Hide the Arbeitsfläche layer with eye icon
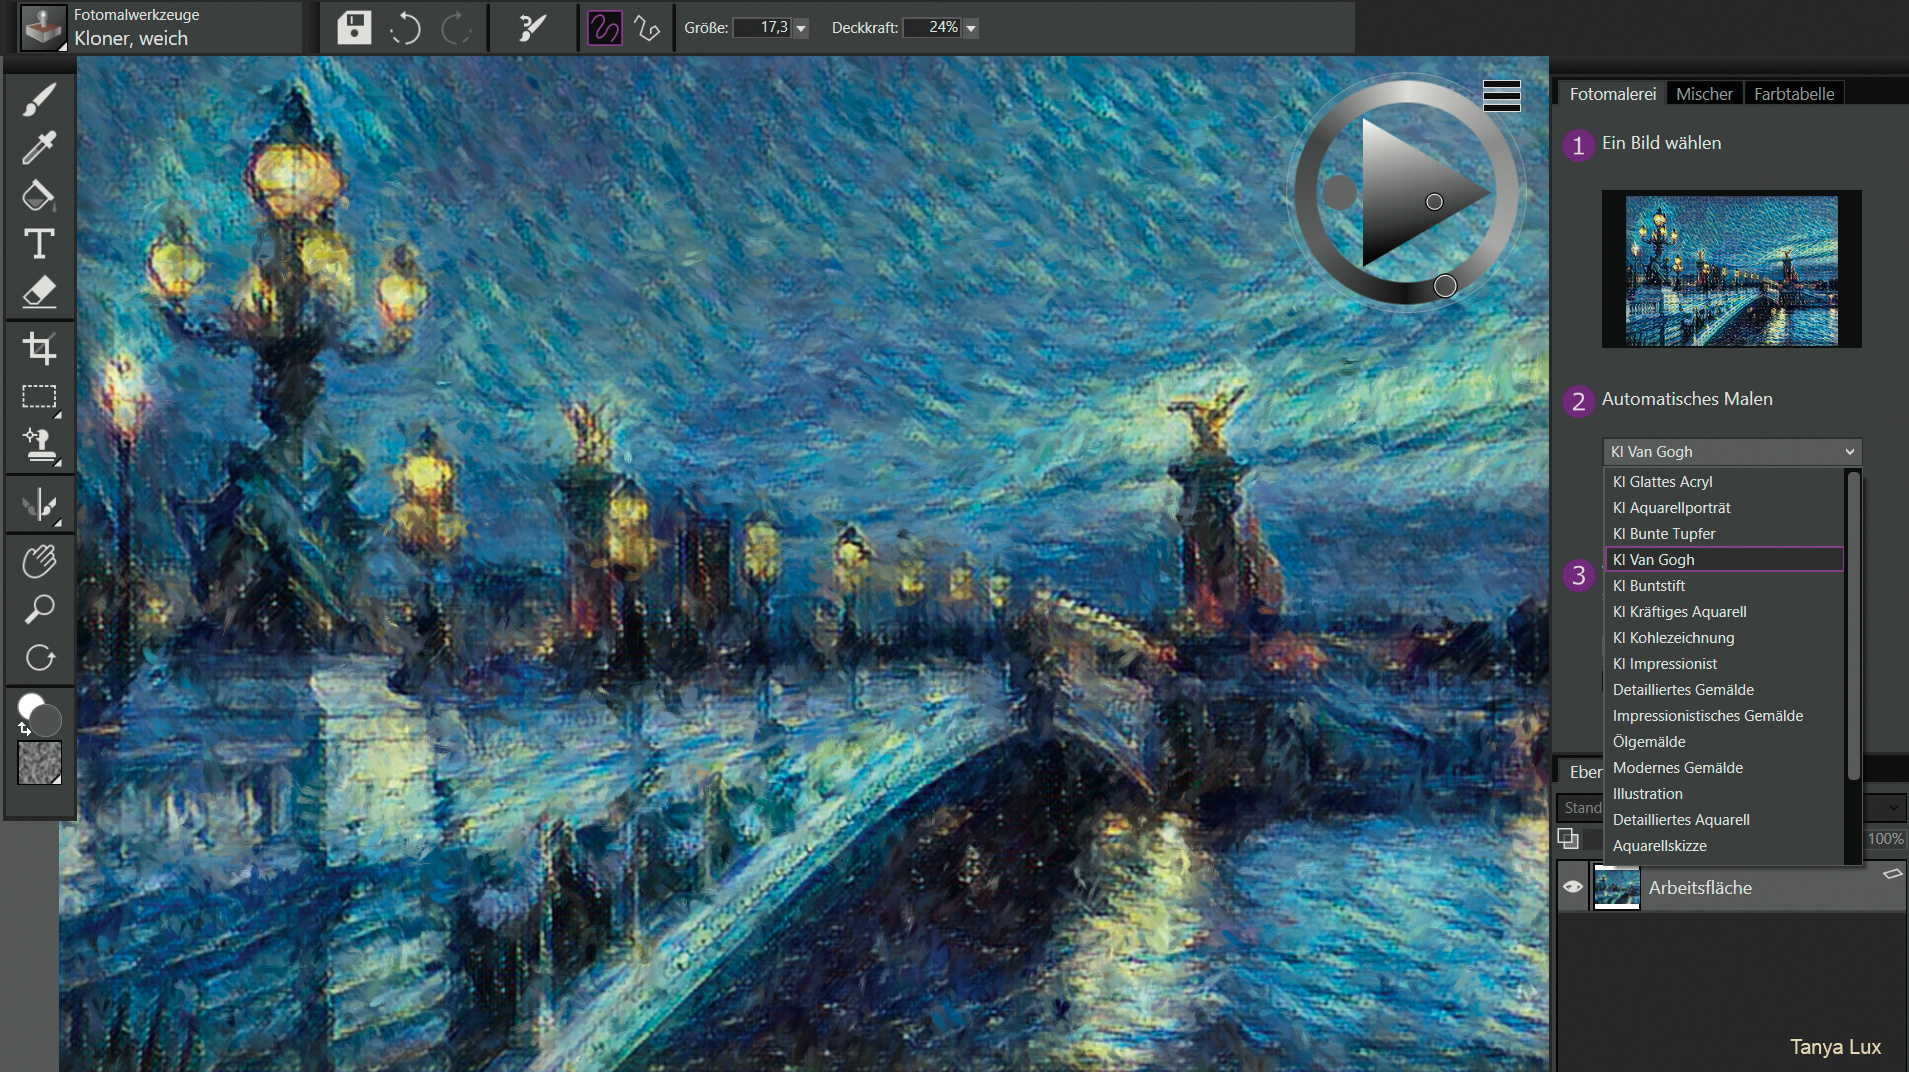 [1573, 887]
